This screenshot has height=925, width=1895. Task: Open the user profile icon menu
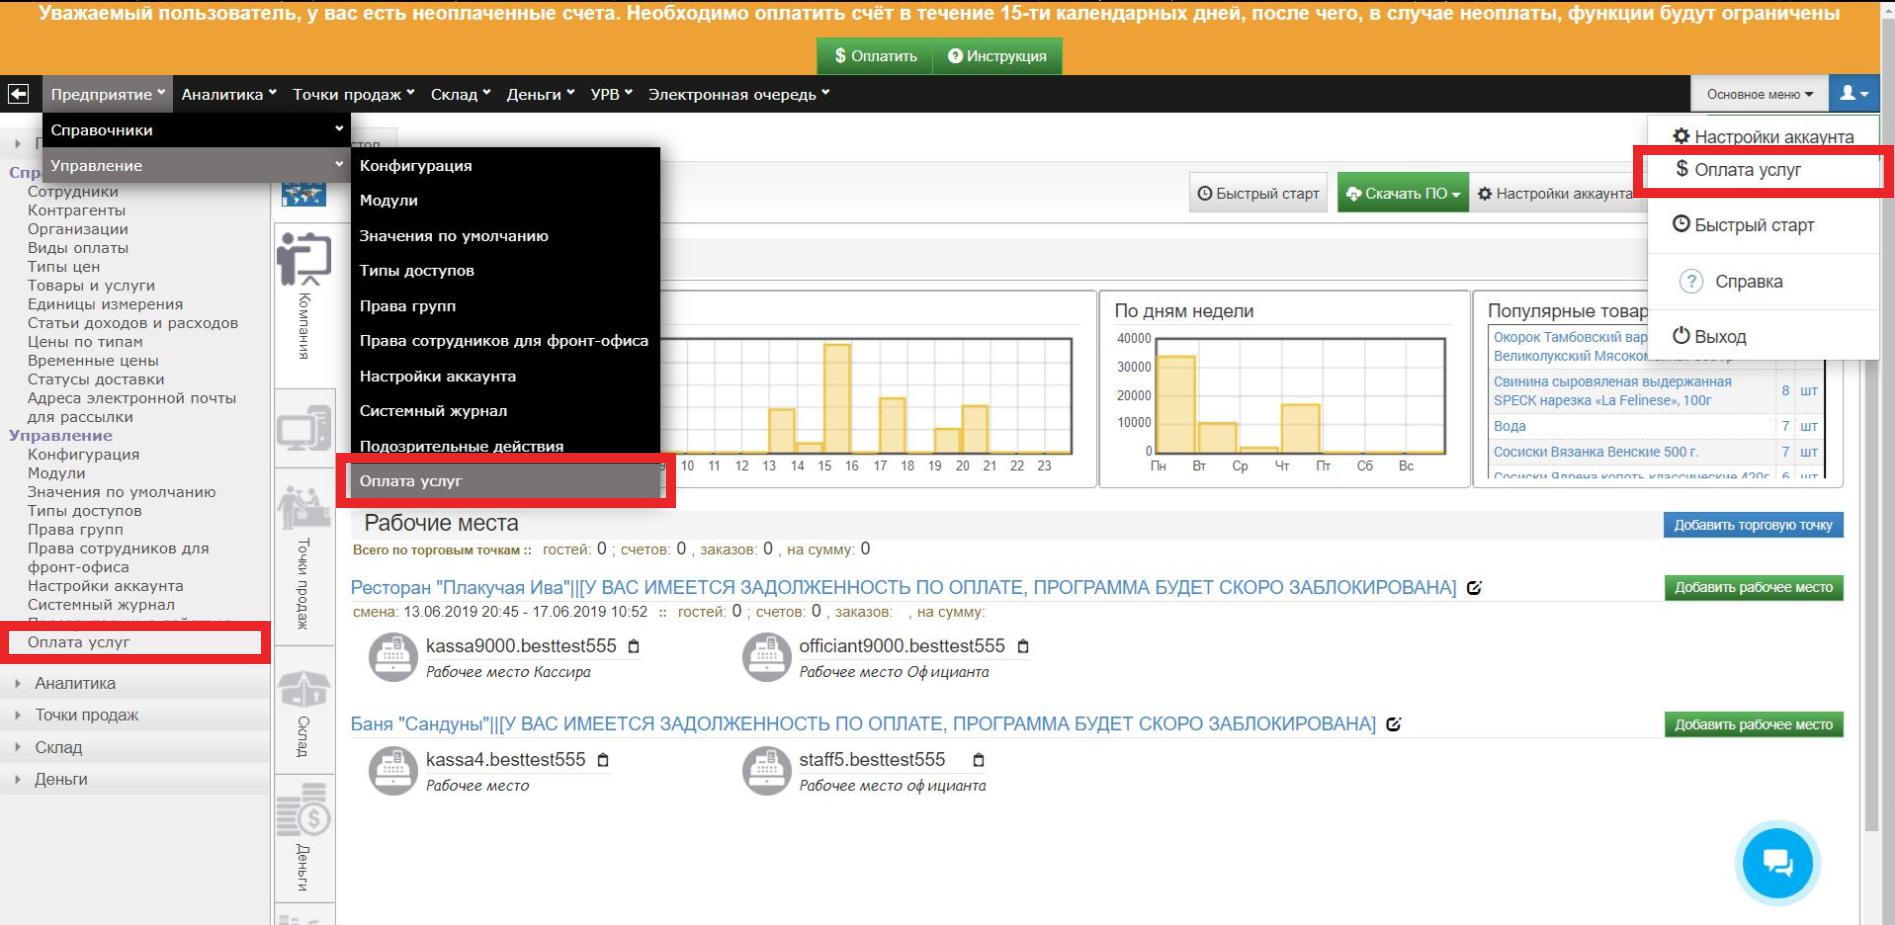tap(1853, 94)
